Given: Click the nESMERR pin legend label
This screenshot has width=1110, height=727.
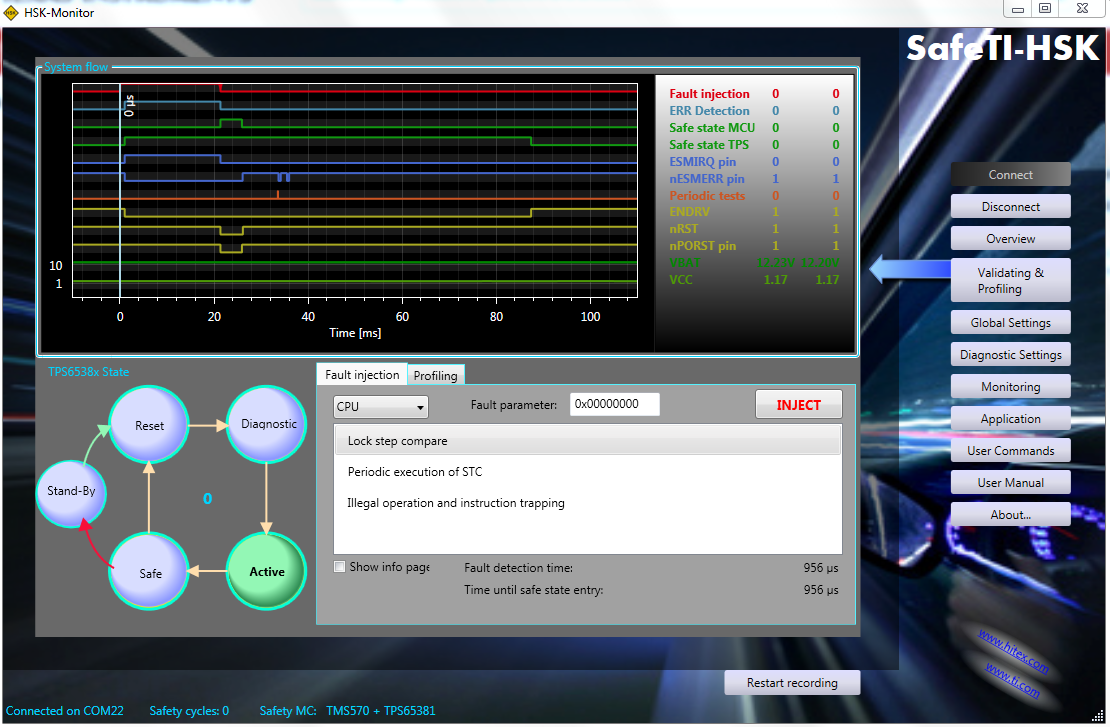Looking at the screenshot, I should pos(706,178).
